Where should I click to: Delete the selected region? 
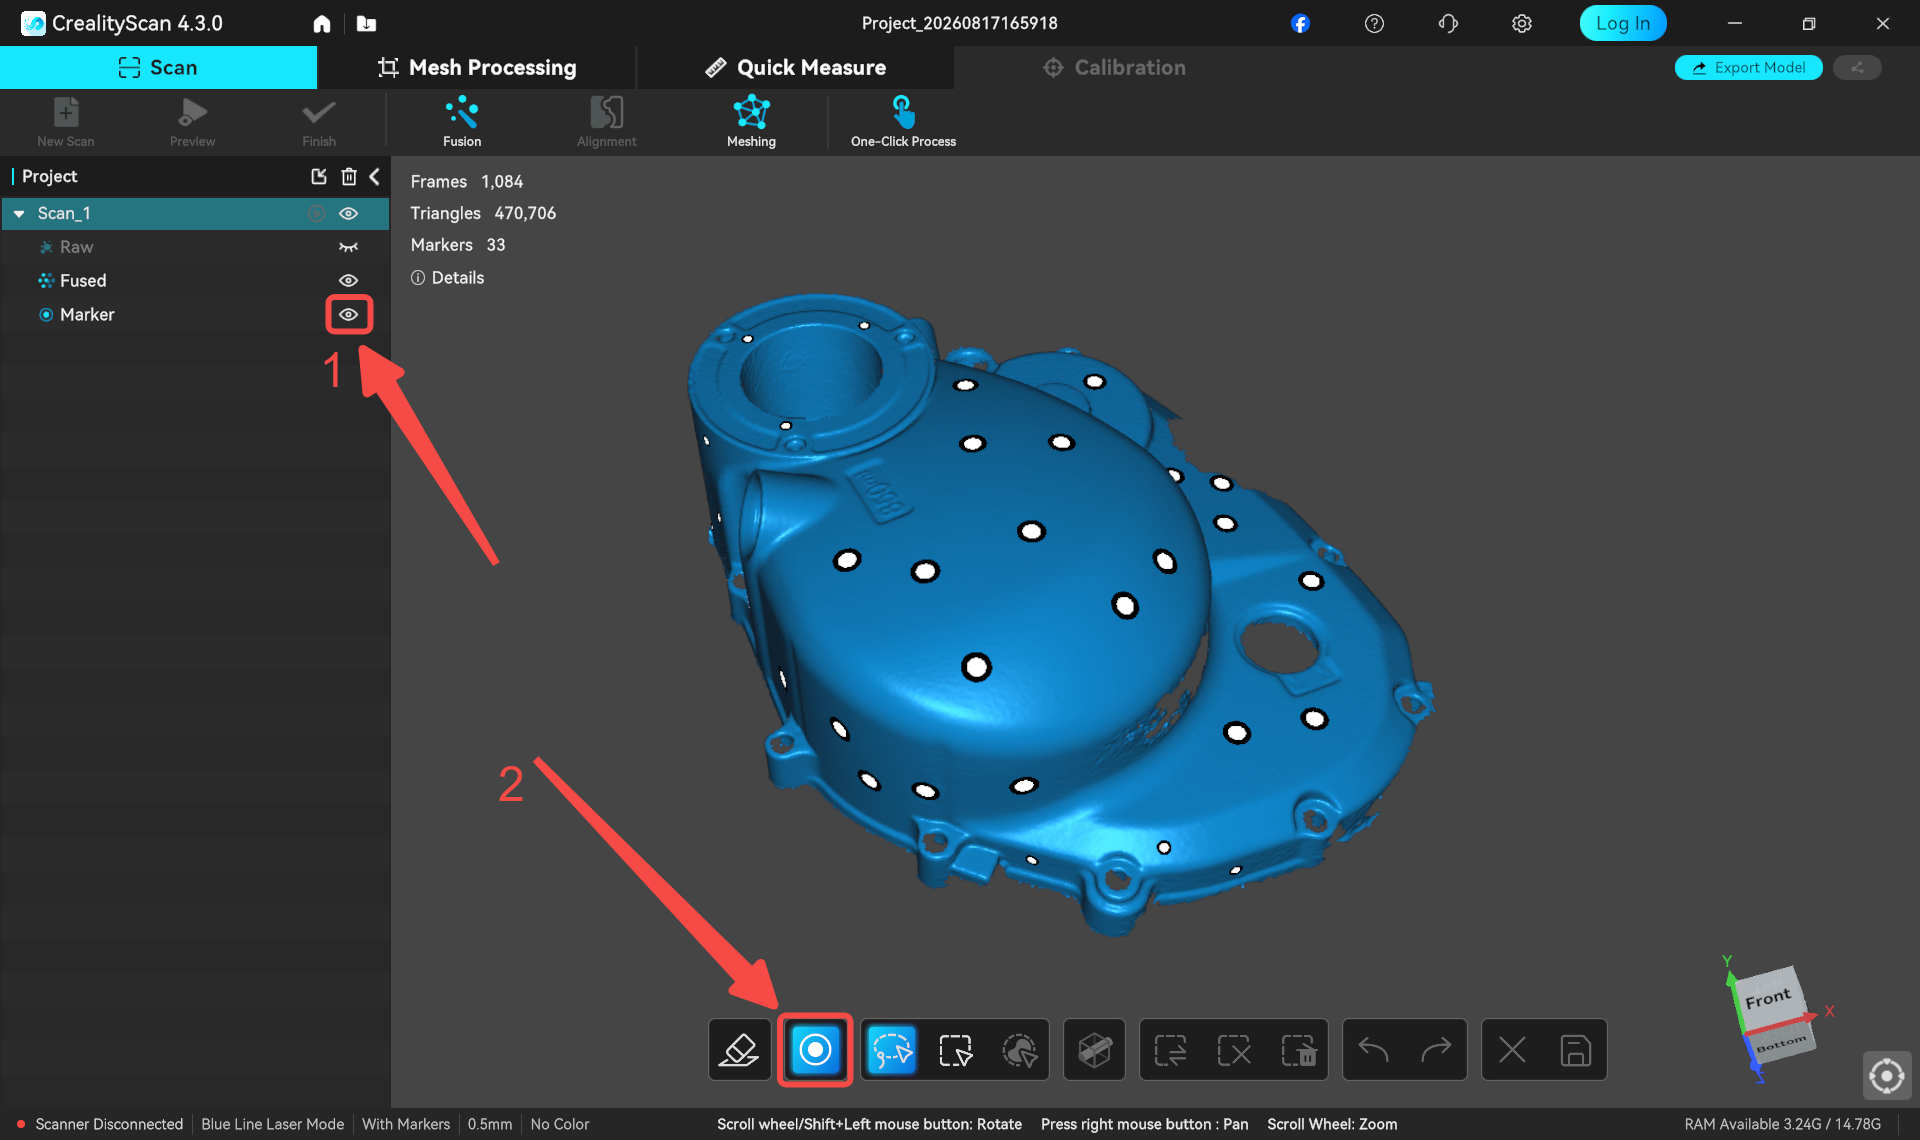click(x=1298, y=1050)
